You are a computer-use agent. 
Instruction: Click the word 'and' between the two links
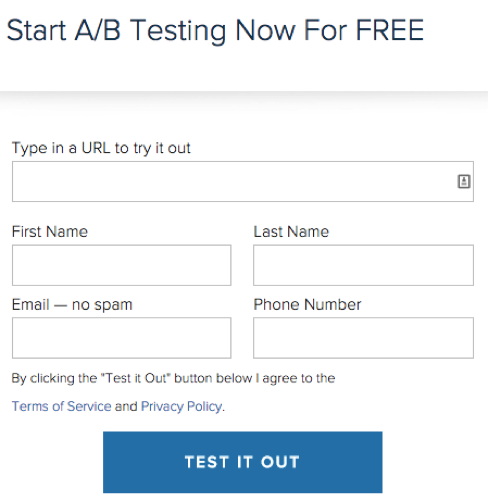126,406
